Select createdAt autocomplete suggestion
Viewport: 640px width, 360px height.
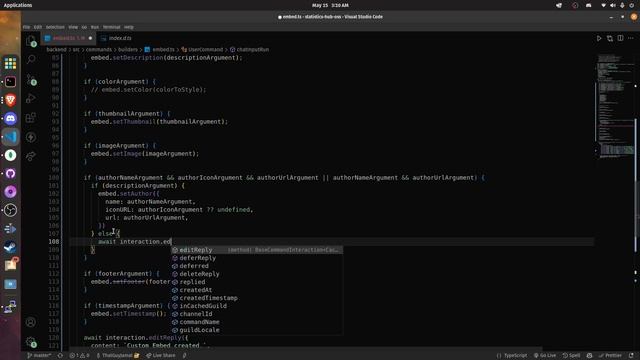[x=257, y=290]
